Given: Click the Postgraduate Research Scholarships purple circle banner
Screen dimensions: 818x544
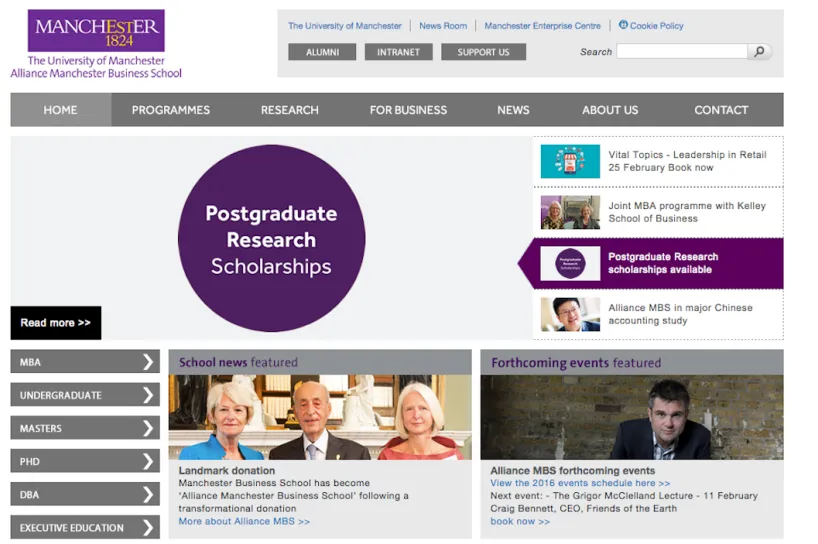Looking at the screenshot, I should pyautogui.click(x=271, y=238).
